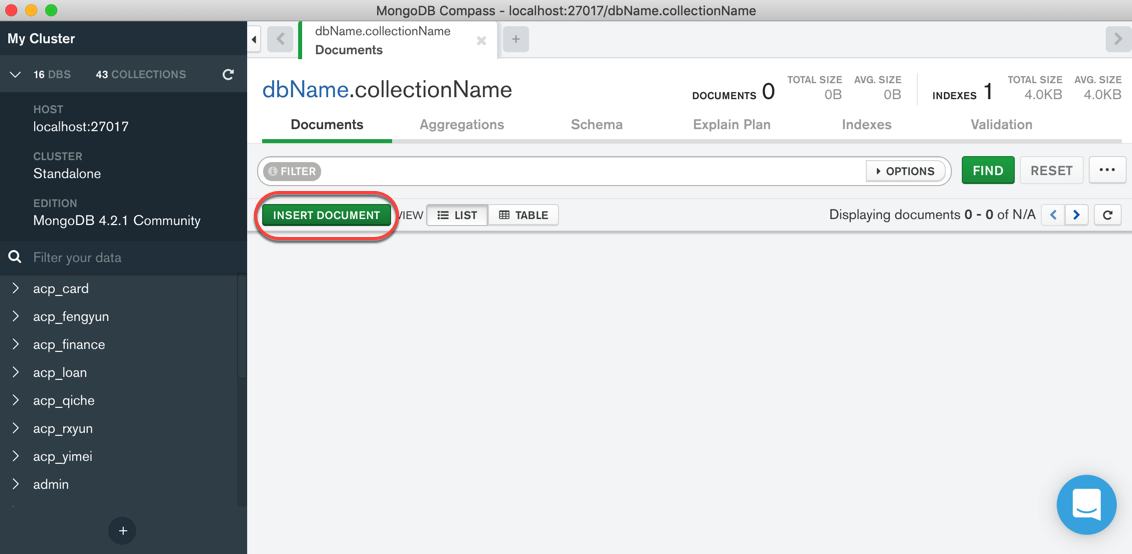
Task: Run the query with Find
Action: coord(988,170)
